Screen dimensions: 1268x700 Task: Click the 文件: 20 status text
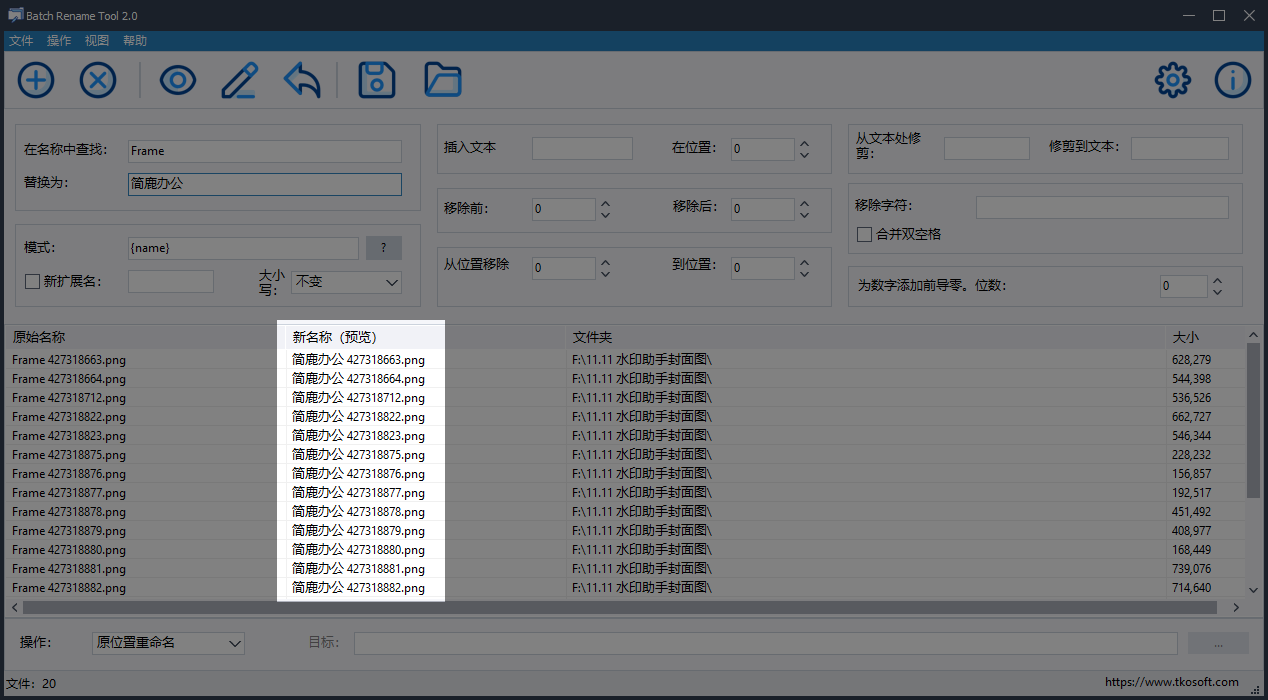click(31, 684)
